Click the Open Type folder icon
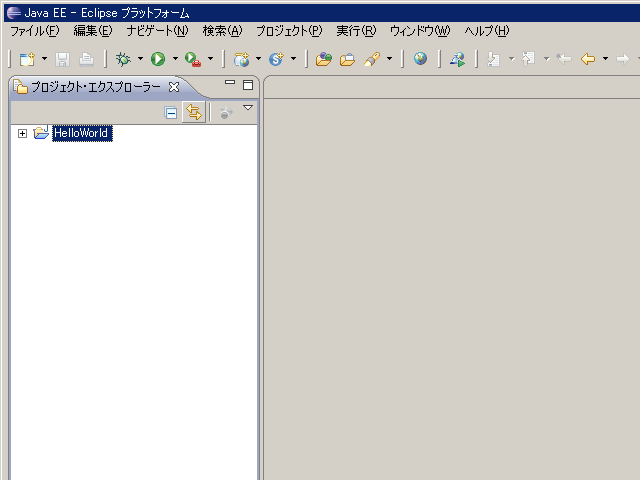The image size is (640, 480). coord(324,59)
